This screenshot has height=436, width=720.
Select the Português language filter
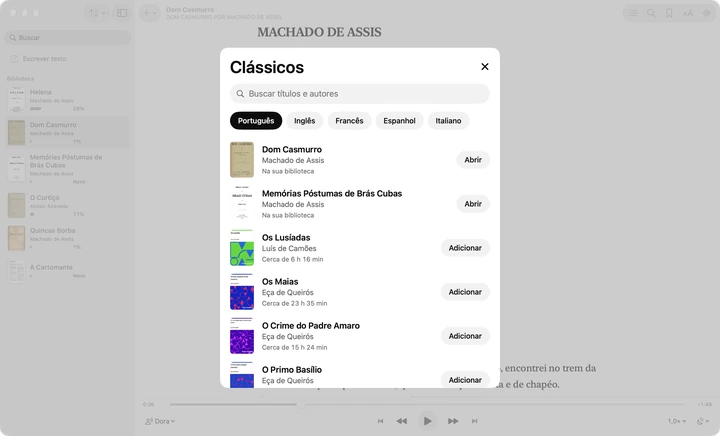pyautogui.click(x=256, y=121)
